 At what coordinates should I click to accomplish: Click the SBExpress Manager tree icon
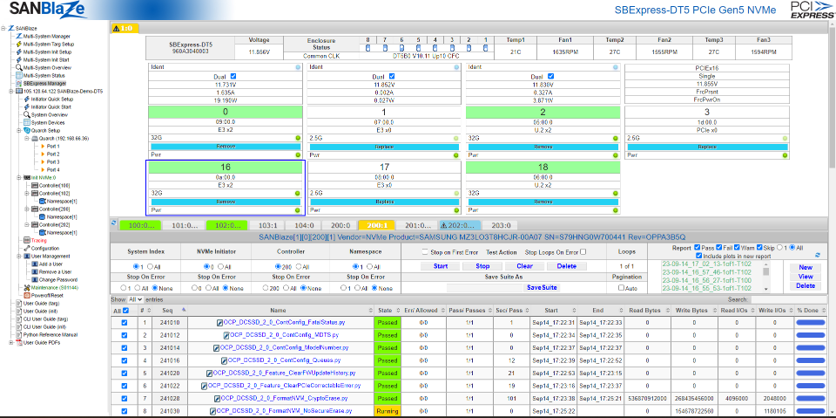click(18, 83)
